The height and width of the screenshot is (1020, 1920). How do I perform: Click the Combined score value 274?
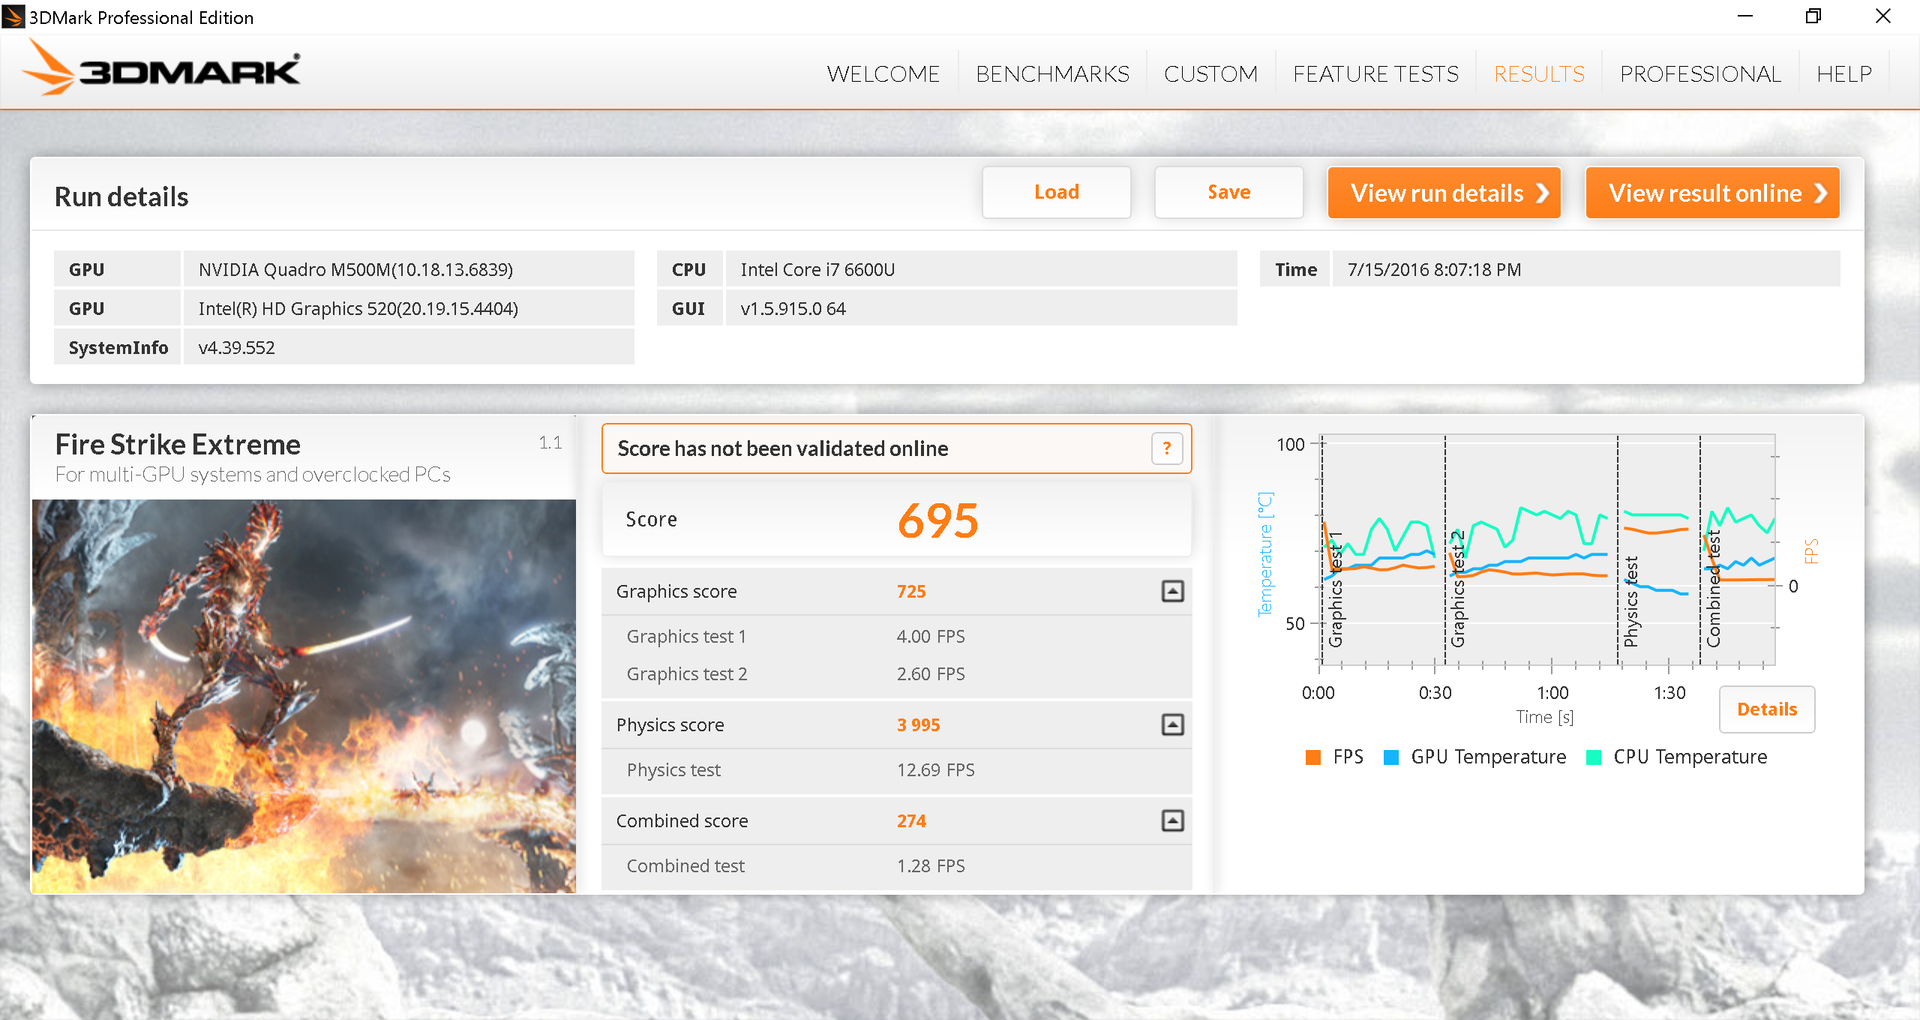(x=911, y=821)
